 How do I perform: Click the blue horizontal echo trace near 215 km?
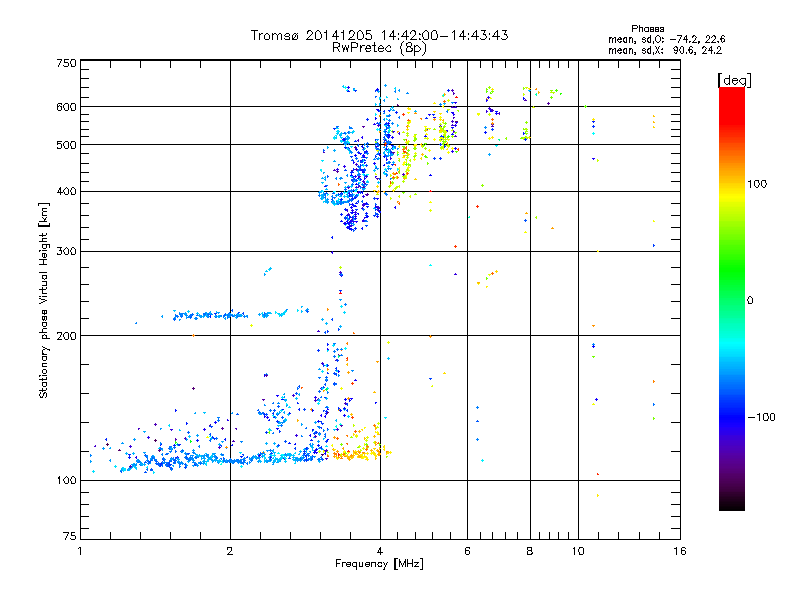tap(209, 315)
